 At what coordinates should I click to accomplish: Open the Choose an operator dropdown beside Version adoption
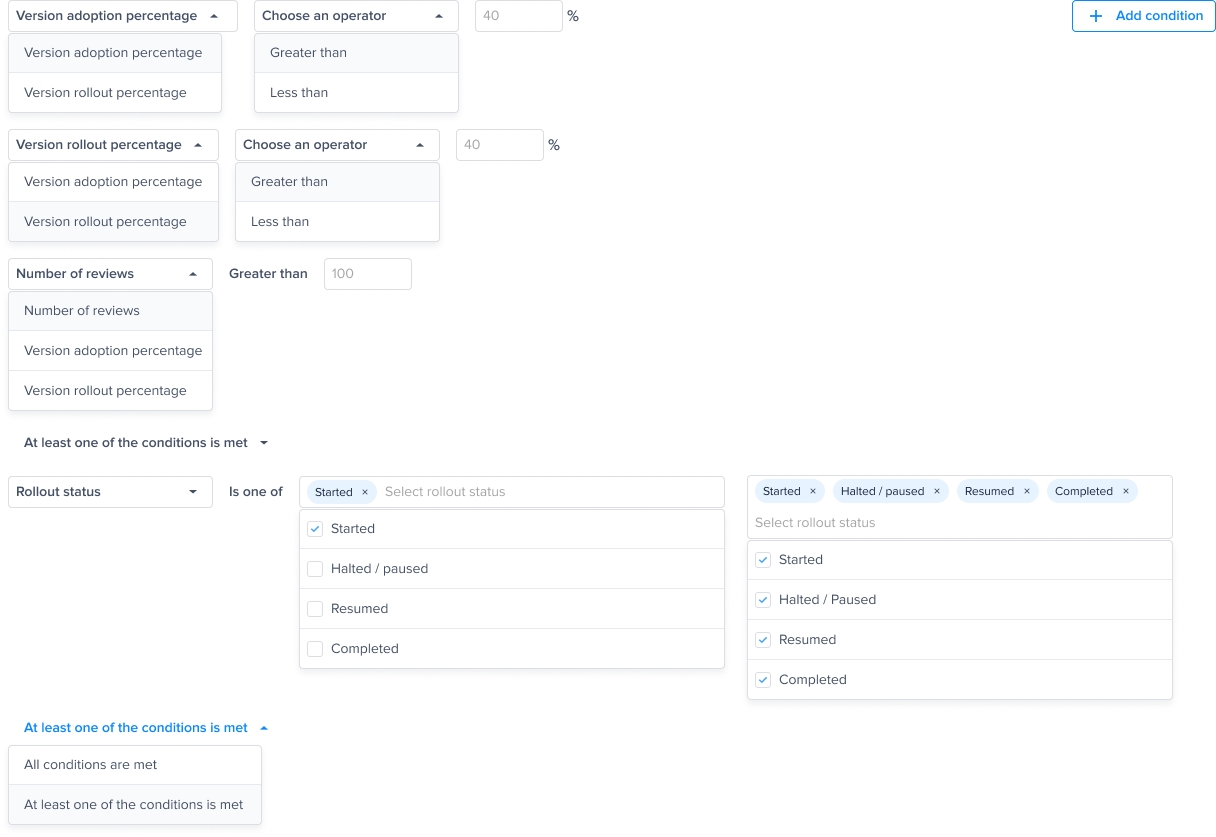pos(356,16)
